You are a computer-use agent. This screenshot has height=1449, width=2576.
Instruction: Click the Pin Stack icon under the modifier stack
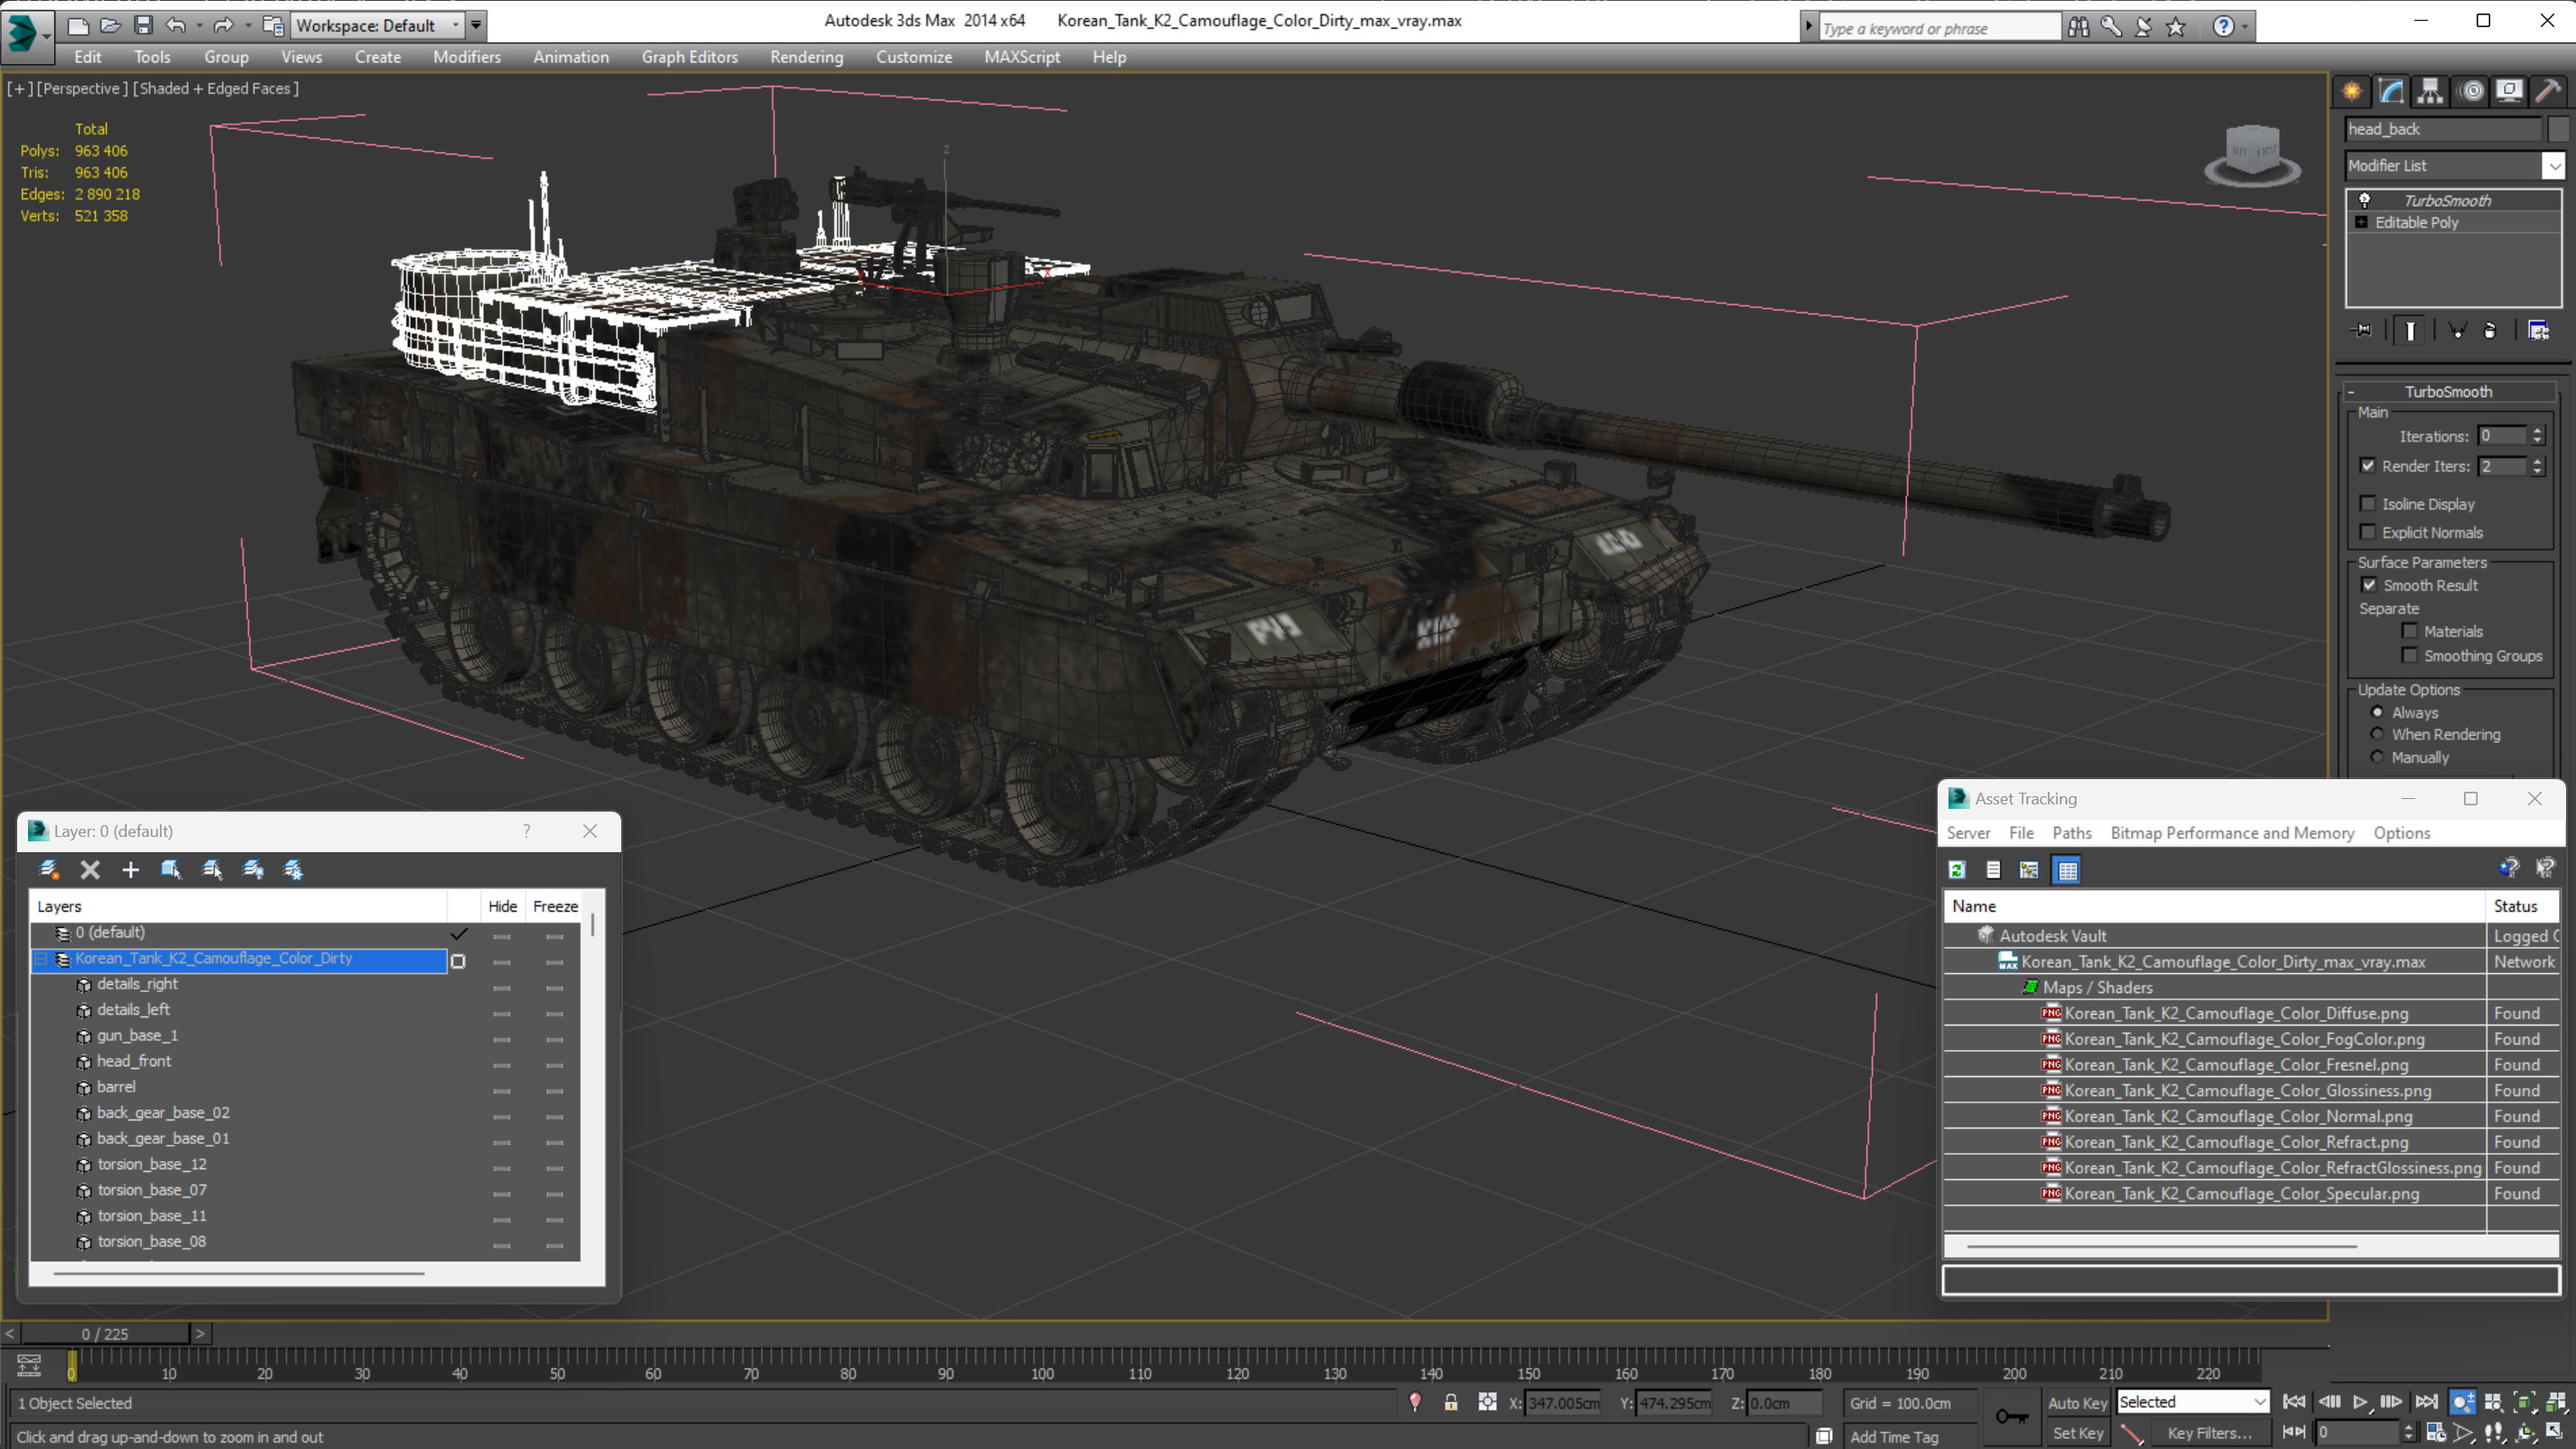coord(2362,330)
